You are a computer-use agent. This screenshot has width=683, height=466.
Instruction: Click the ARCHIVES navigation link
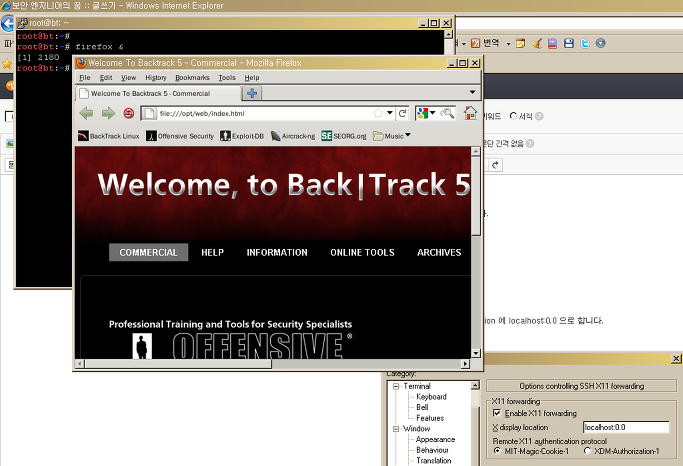(x=439, y=252)
